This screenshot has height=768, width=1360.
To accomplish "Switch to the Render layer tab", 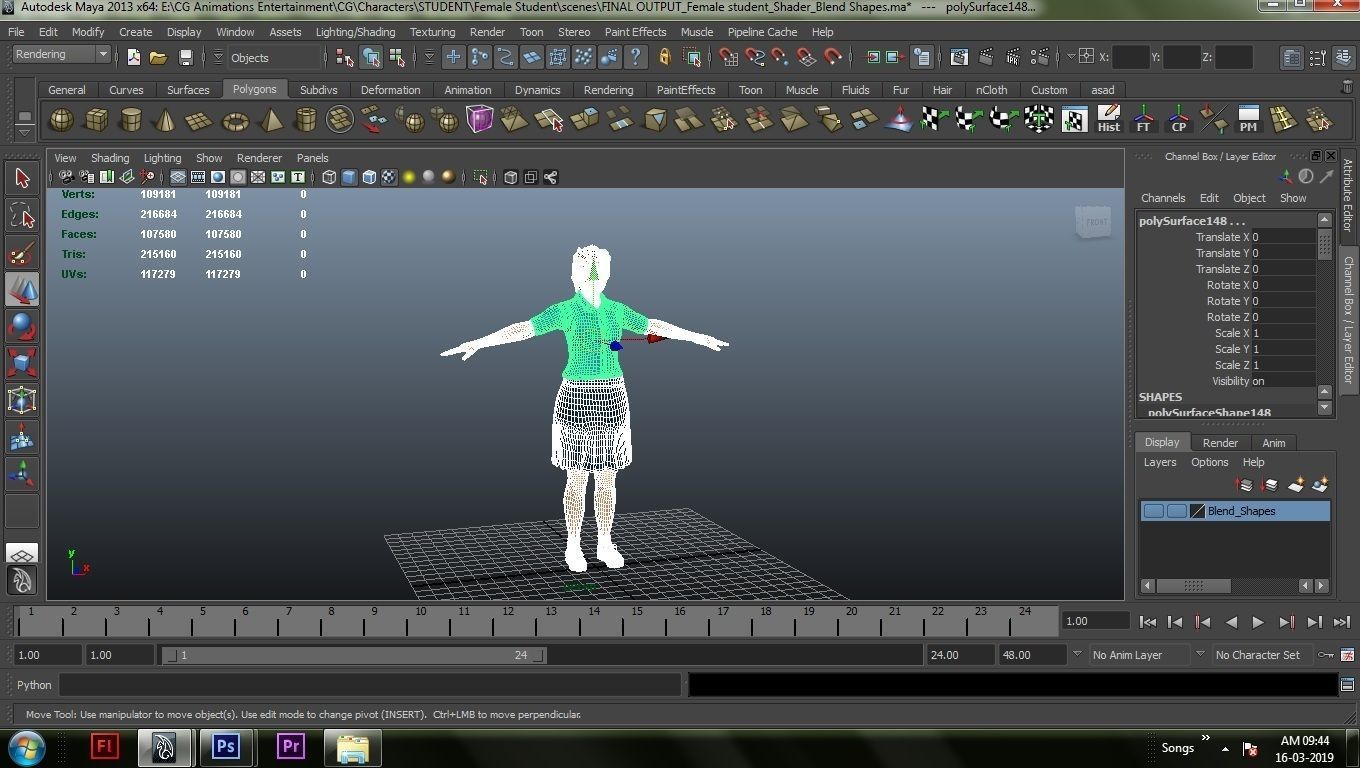I will [1220, 443].
